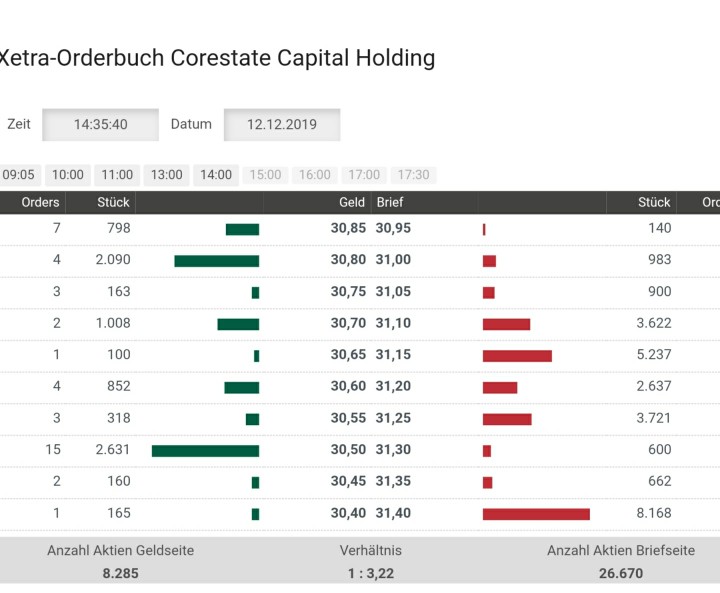Viewport: 720px width, 593px height.
Task: Select the 14:00 time button
Action: pos(216,175)
